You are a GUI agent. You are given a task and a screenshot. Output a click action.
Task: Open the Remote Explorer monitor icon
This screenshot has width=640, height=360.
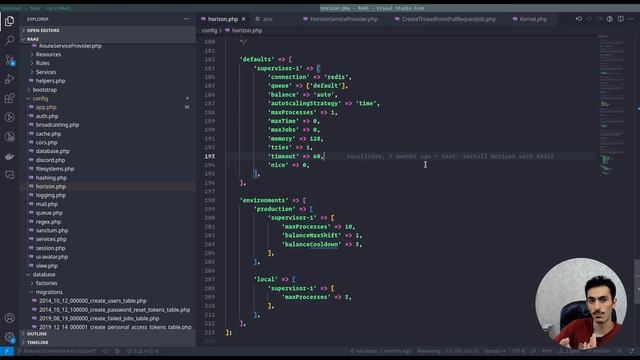(9, 175)
